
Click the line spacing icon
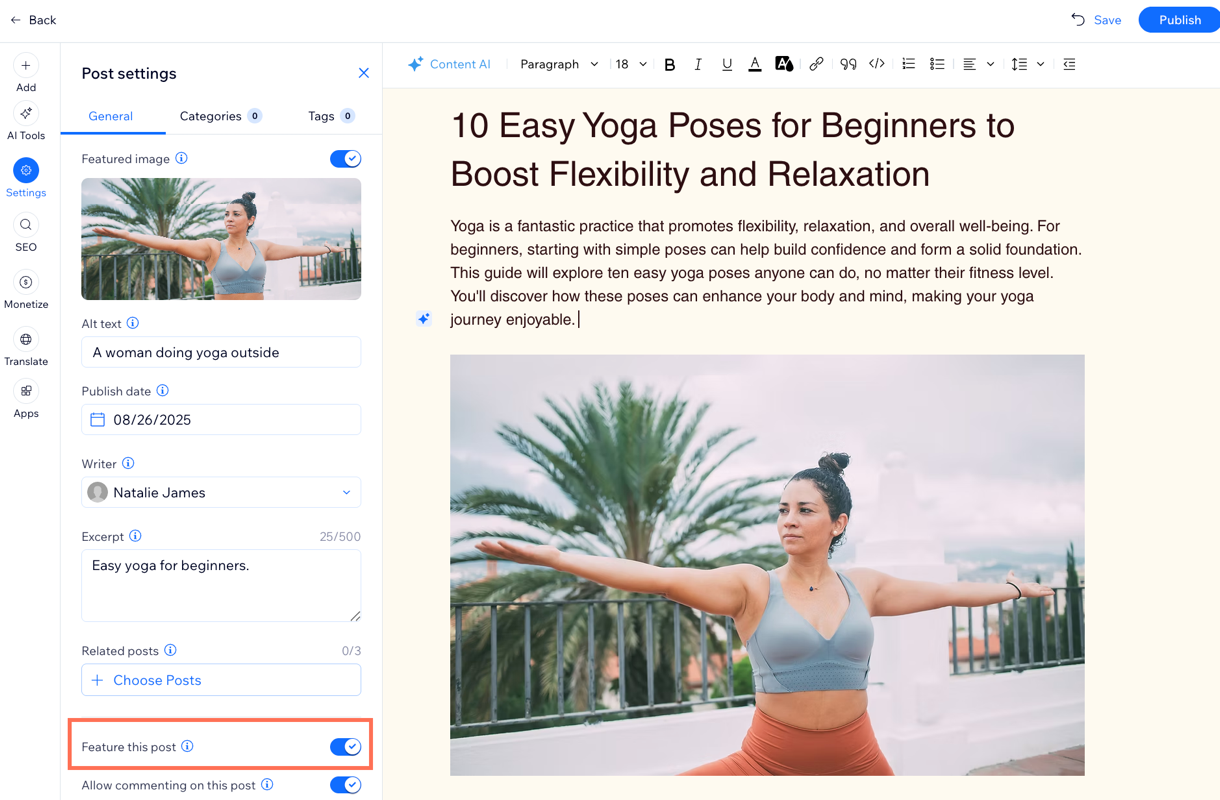[1019, 64]
